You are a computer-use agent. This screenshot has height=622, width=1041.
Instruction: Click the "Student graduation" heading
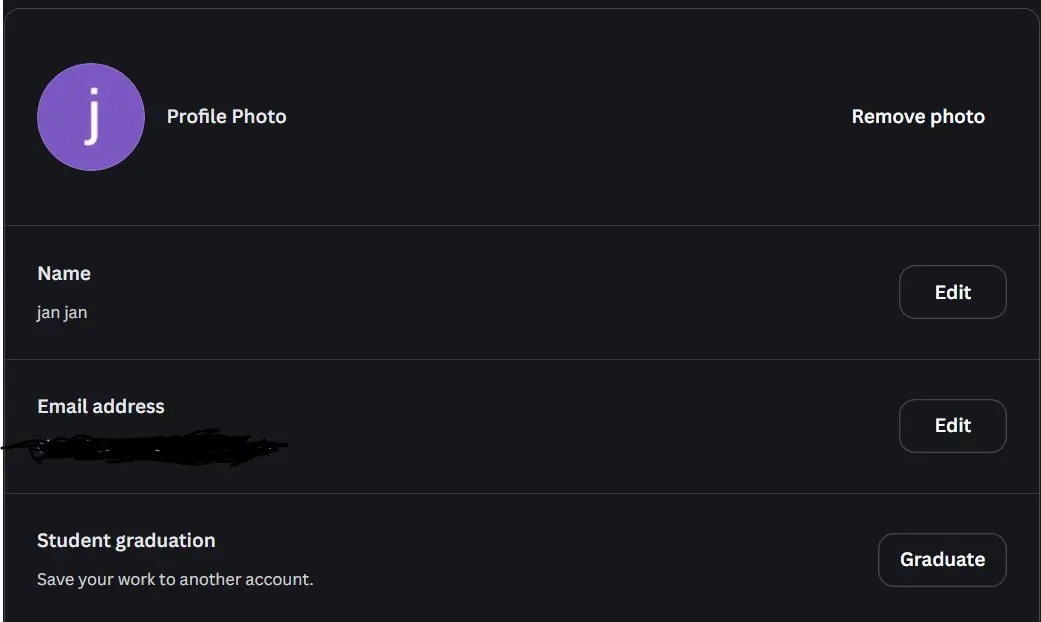(126, 540)
